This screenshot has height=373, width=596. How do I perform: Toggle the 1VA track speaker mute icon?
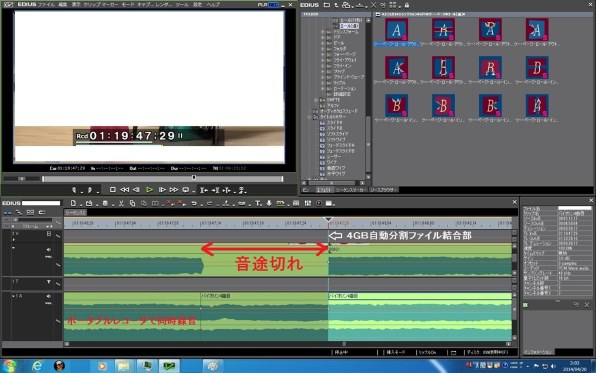48,250
